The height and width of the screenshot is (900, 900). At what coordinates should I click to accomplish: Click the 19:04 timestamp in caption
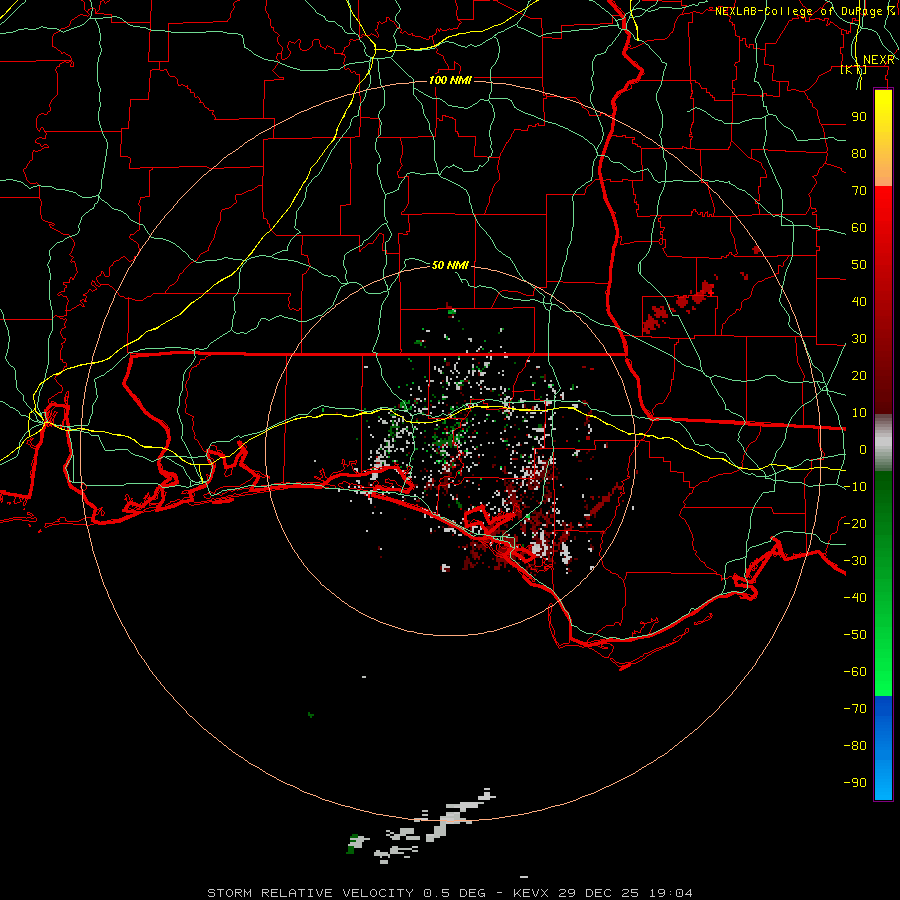670,893
